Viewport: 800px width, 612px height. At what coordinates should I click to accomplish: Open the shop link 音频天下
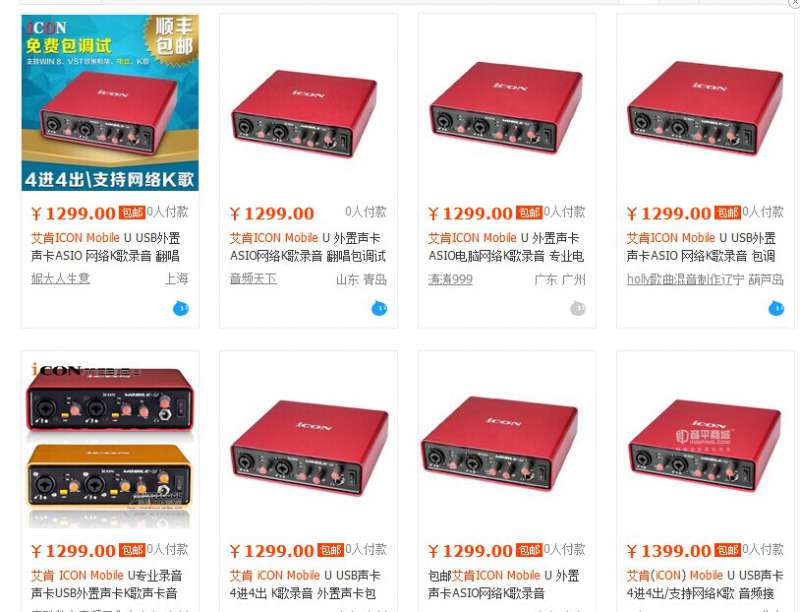pos(253,278)
